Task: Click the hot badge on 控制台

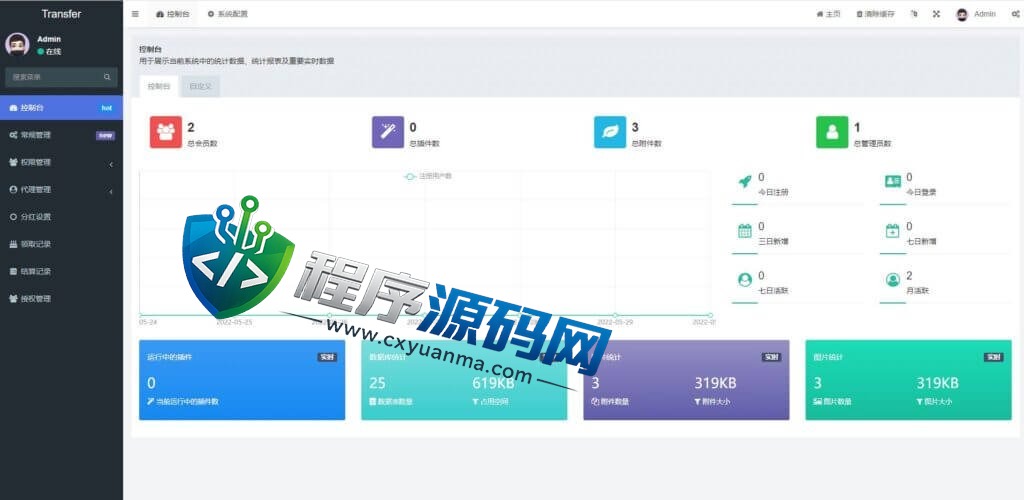Action: tap(106, 108)
